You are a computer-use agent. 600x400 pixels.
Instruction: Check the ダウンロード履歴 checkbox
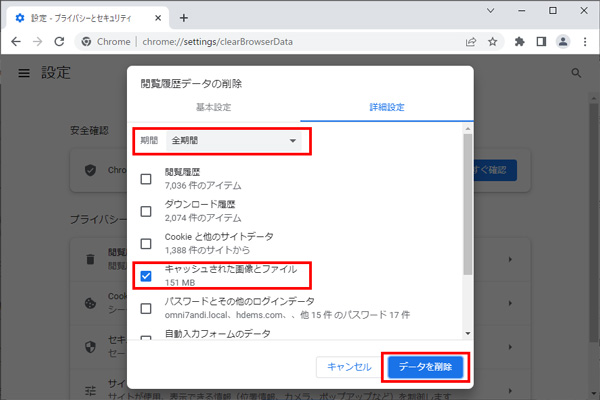coord(146,211)
